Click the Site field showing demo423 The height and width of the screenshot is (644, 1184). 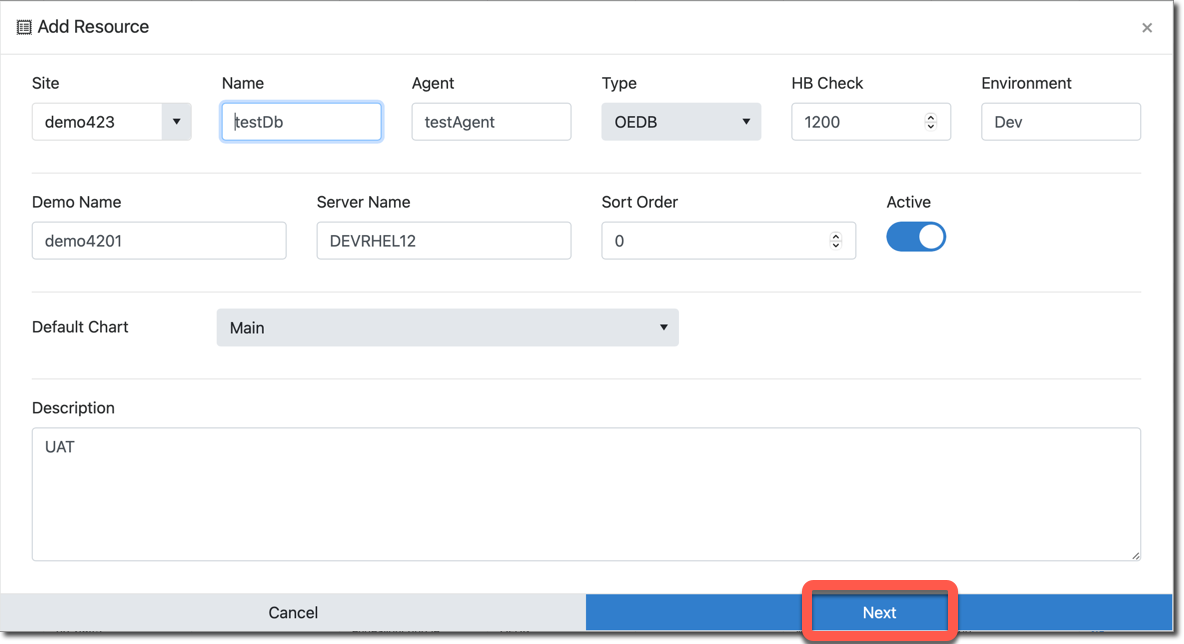[97, 122]
